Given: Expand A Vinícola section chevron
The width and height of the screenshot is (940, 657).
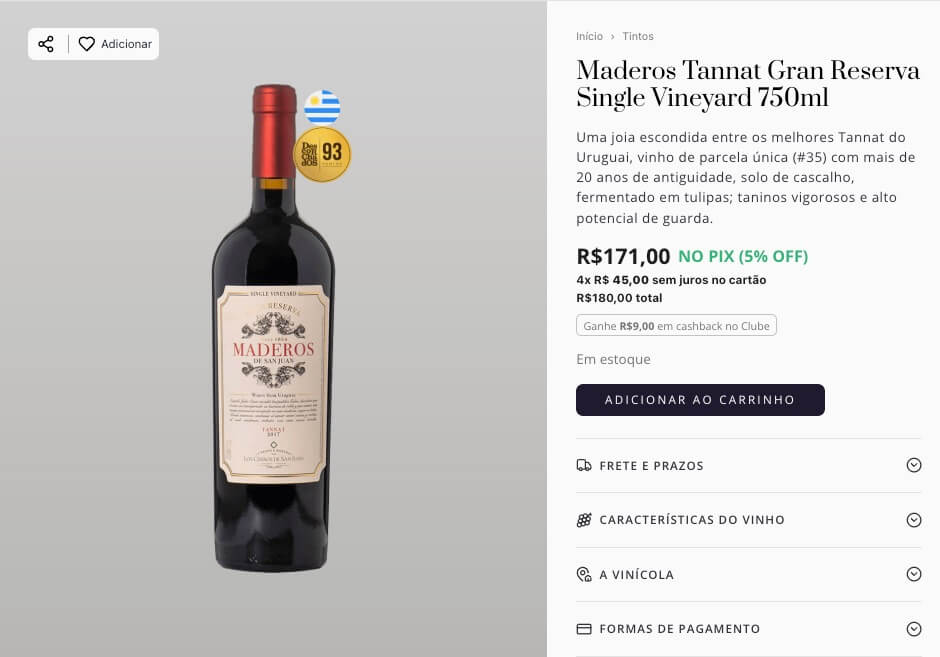Looking at the screenshot, I should [x=913, y=574].
